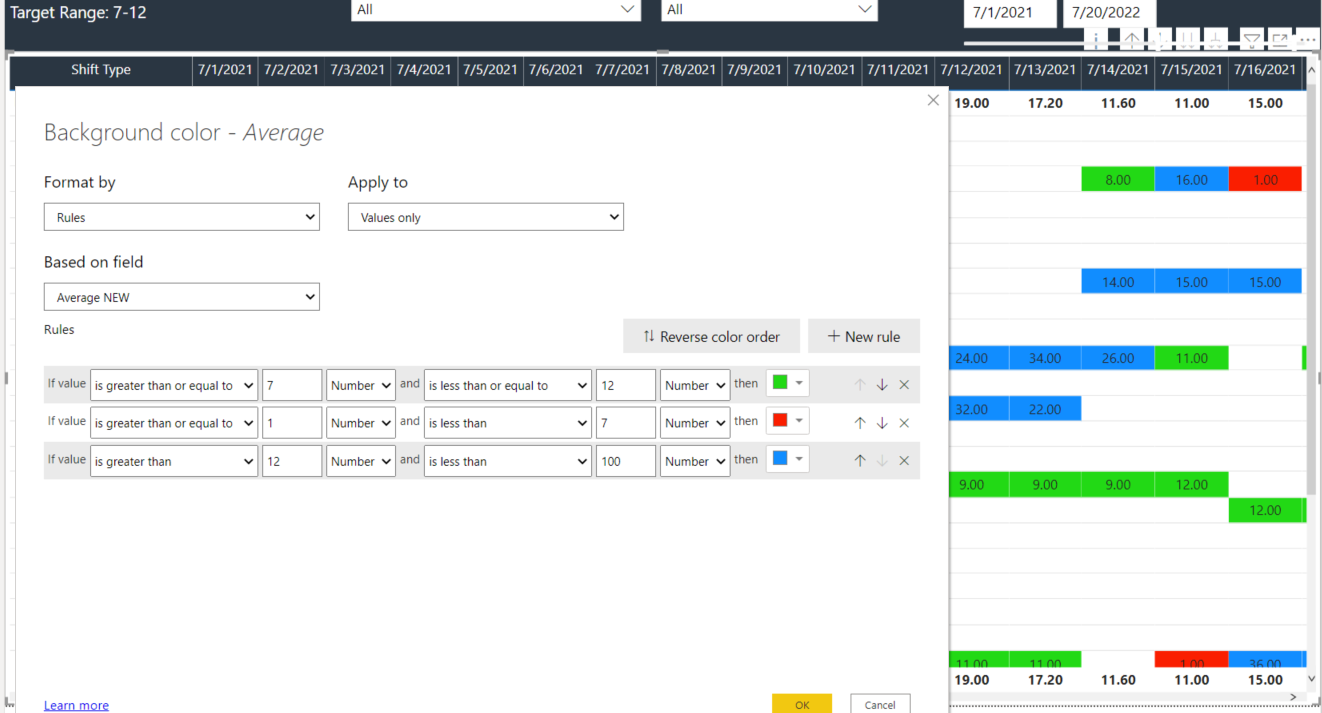Viewport: 1322px width, 713px height.
Task: Open Number type dropdown after value 100
Action: [695, 461]
